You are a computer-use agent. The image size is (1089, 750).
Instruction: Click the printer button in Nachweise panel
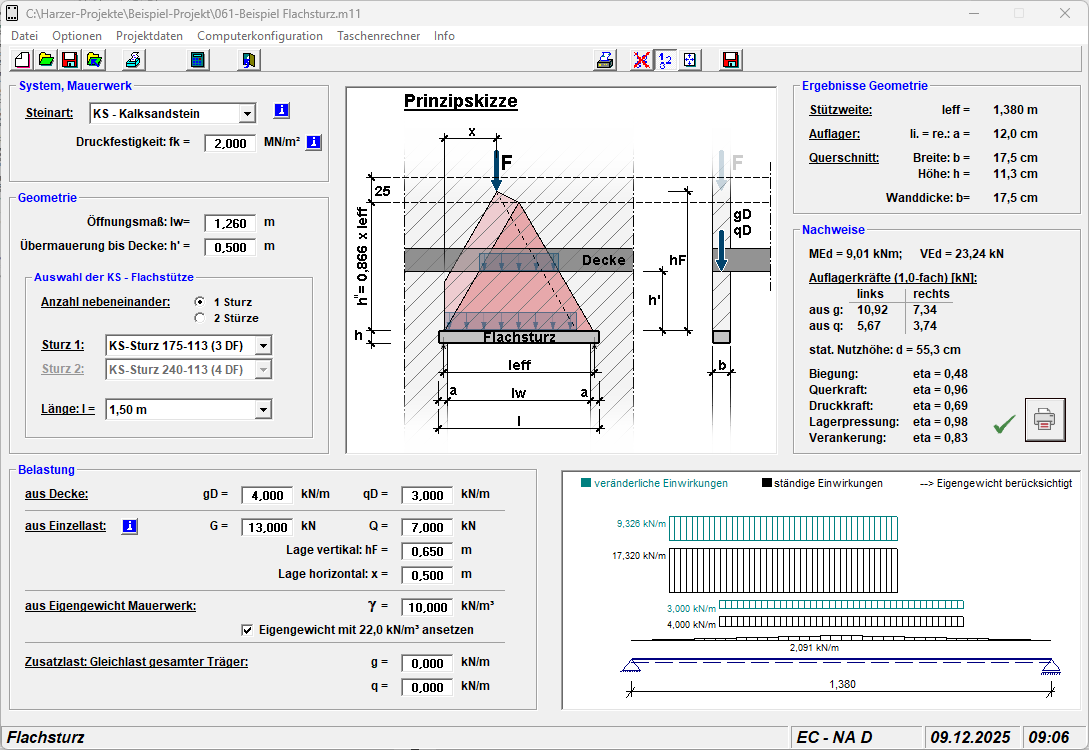(x=1045, y=419)
